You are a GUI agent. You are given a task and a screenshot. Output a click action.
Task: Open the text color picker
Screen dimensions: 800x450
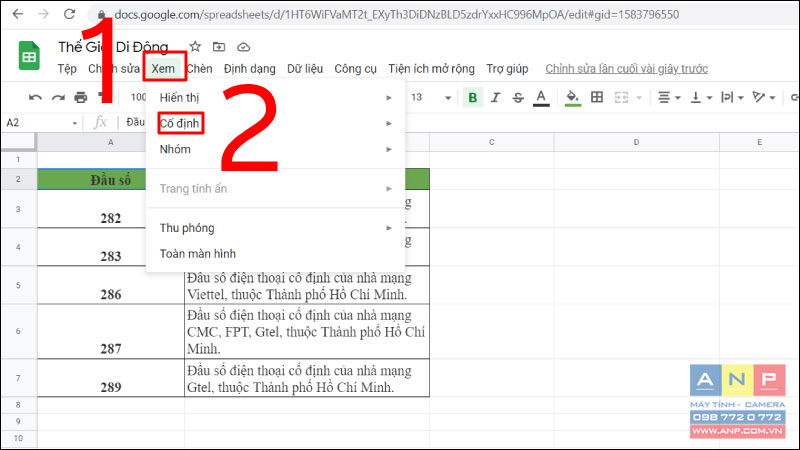pos(541,97)
